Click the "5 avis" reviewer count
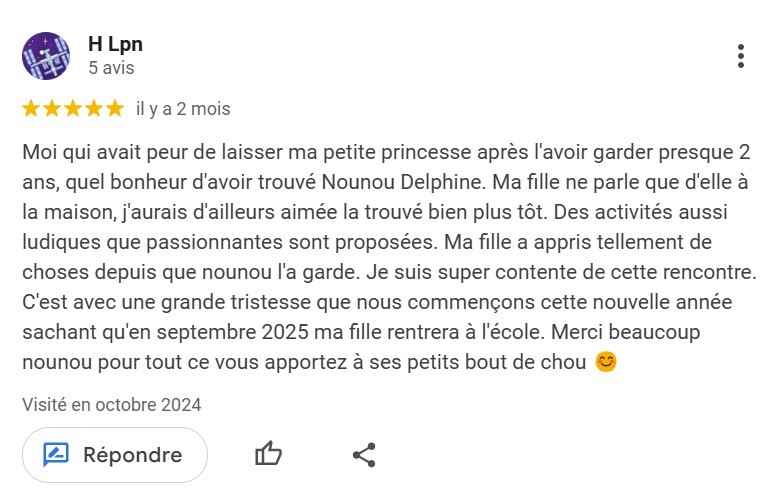772x499 pixels. 111,69
